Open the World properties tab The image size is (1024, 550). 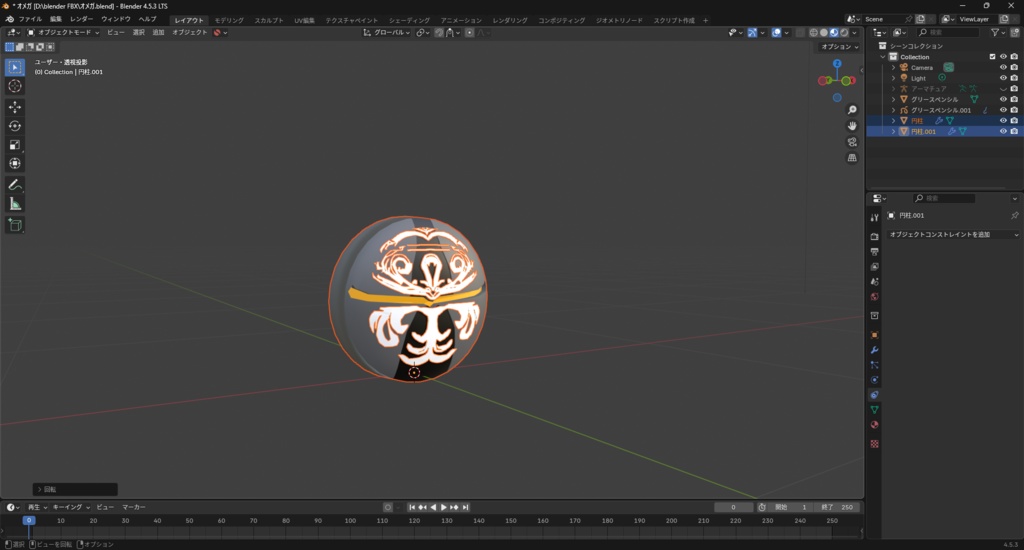(874, 297)
